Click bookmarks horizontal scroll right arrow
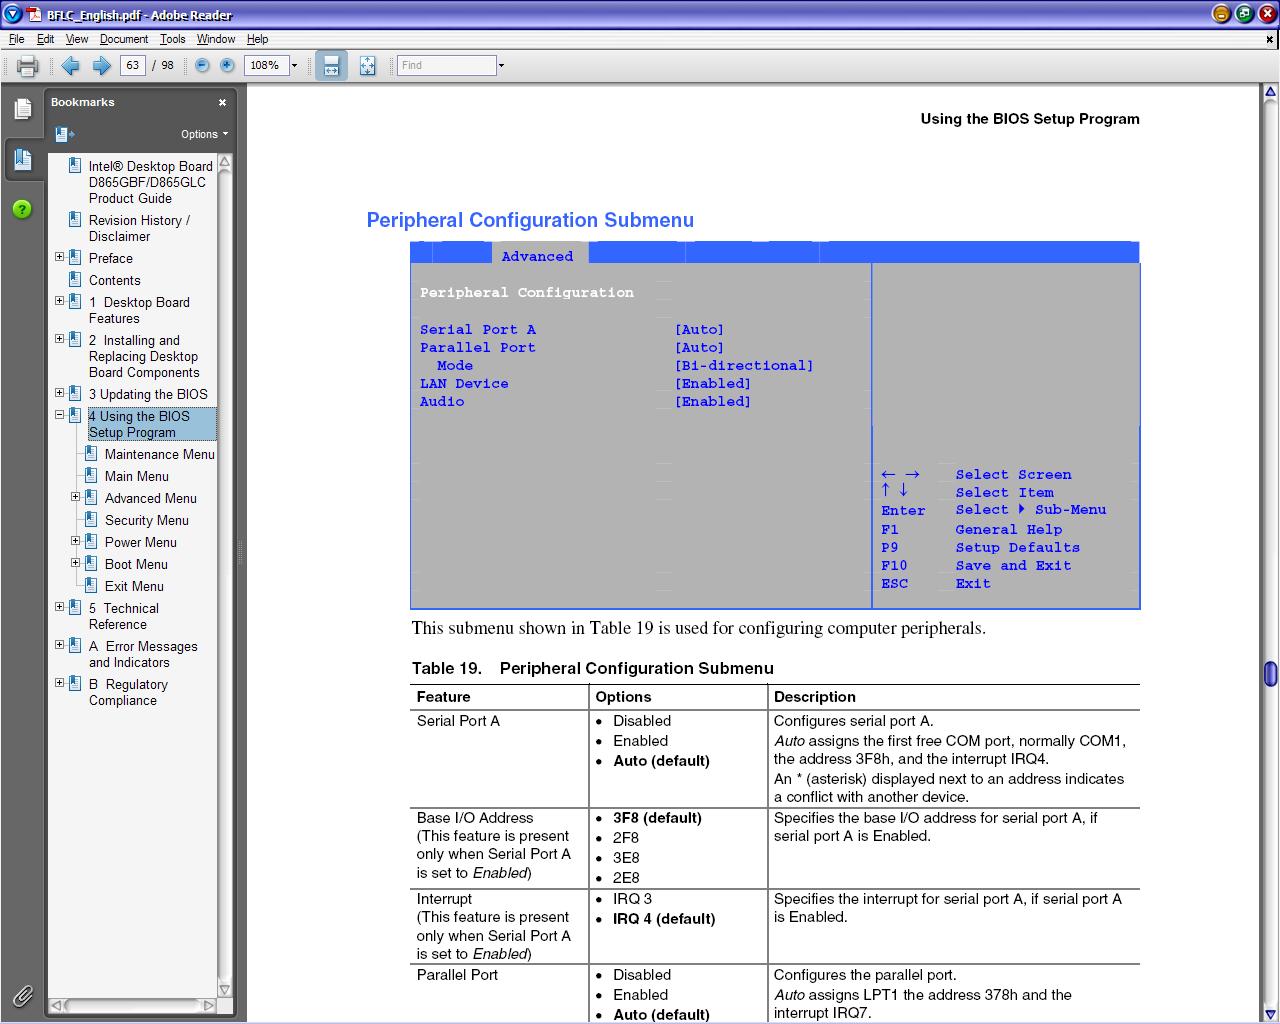Viewport: 1280px width, 1024px height. [208, 1005]
